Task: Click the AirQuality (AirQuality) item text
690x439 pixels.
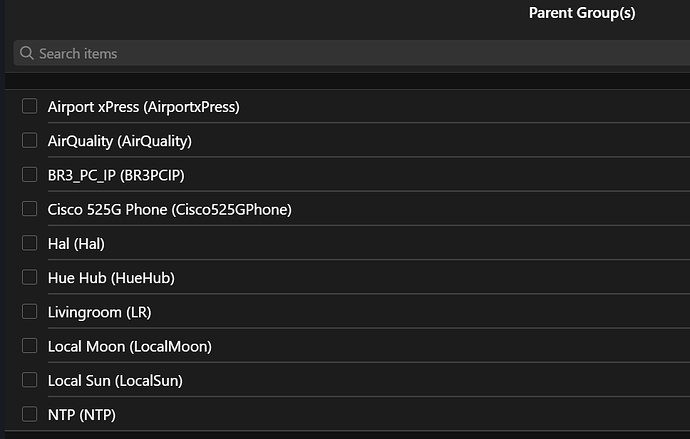Action: (119, 141)
